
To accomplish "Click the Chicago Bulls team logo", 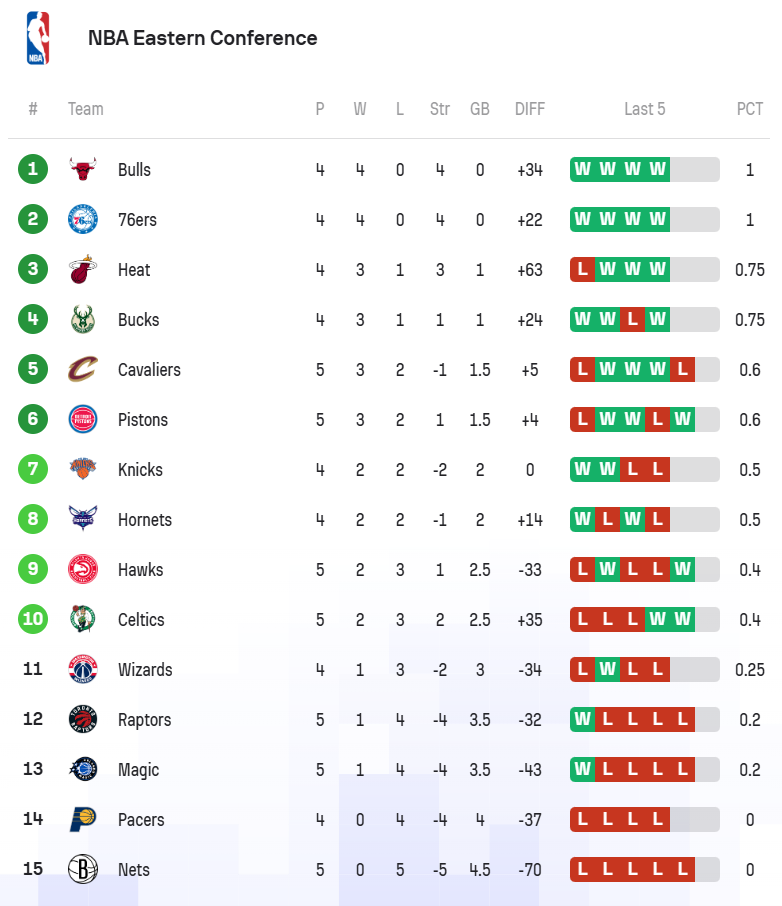I will pyautogui.click(x=83, y=169).
